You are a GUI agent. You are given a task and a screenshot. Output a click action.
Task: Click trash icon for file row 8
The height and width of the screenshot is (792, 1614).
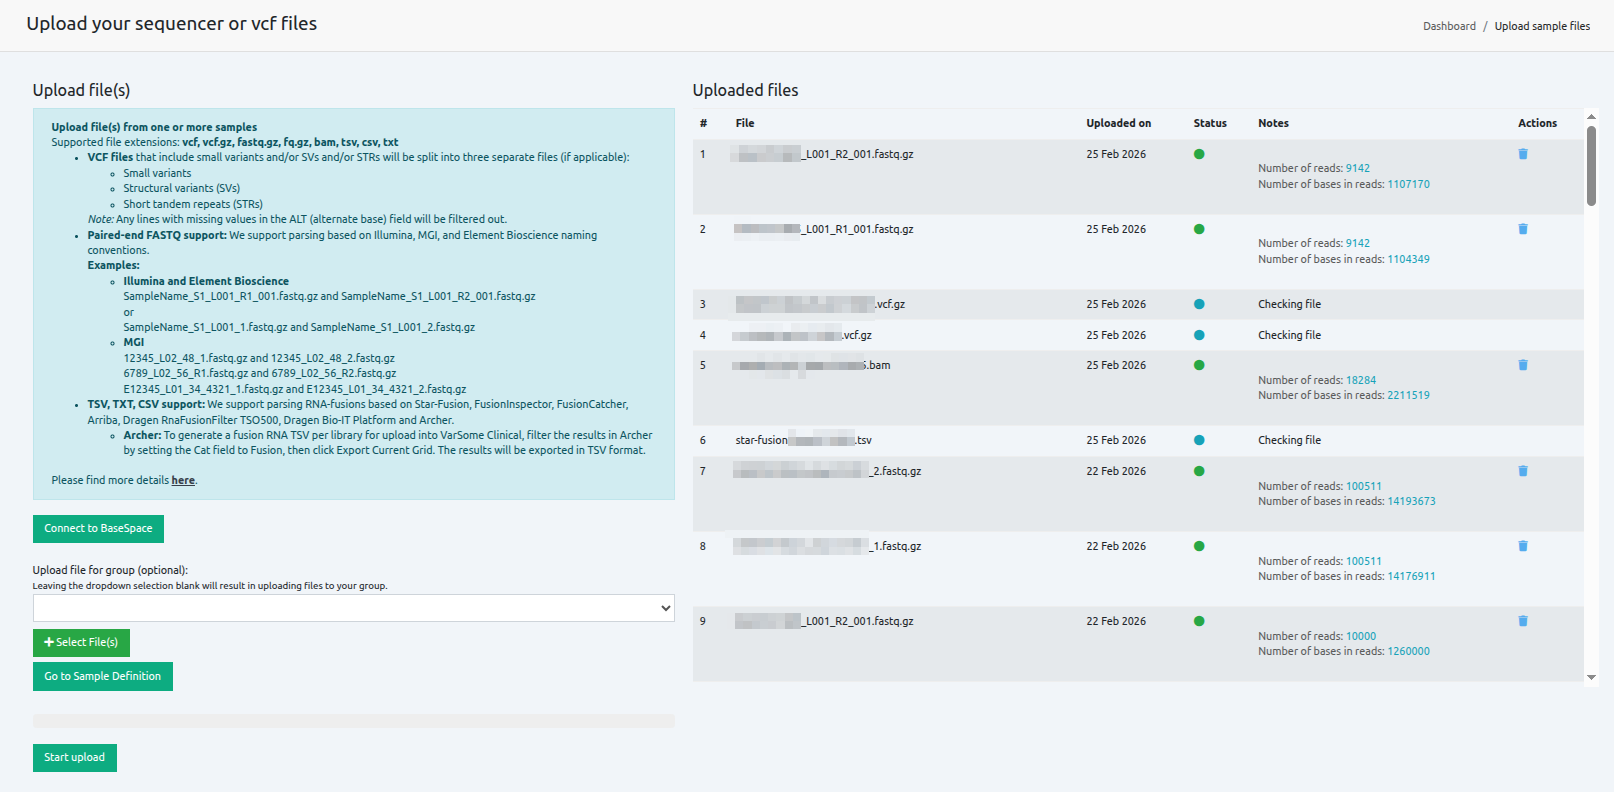pos(1523,546)
